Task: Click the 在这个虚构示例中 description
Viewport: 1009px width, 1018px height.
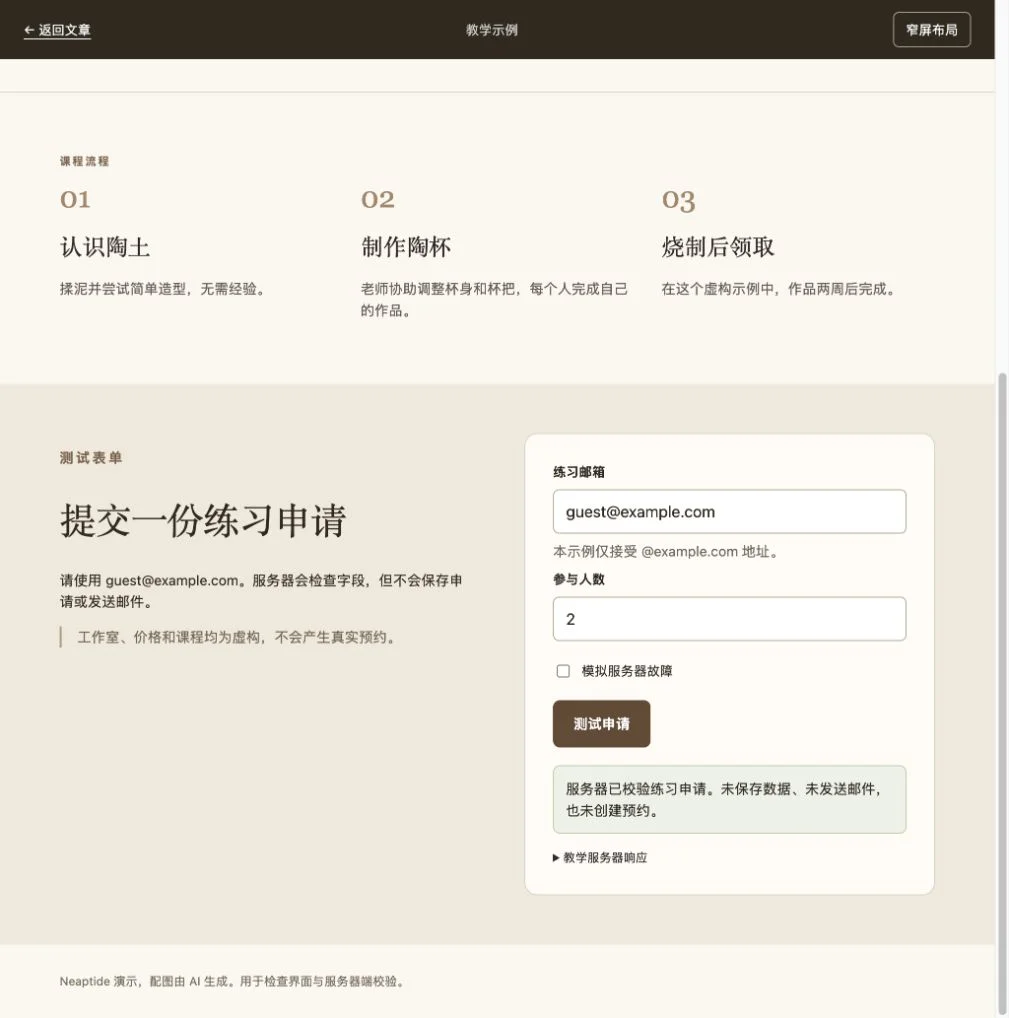Action: pyautogui.click(x=779, y=289)
